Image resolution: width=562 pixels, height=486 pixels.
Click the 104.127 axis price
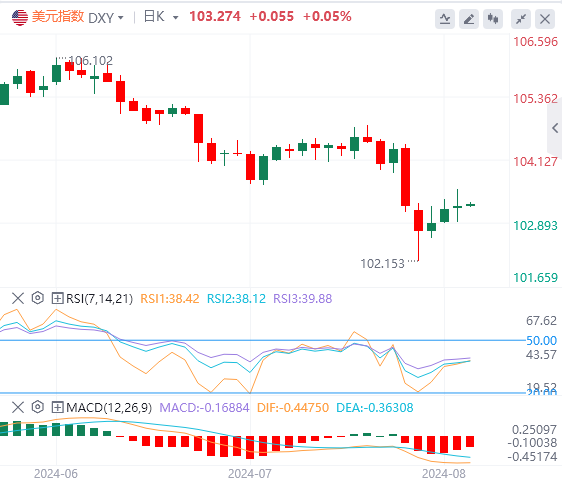535,162
